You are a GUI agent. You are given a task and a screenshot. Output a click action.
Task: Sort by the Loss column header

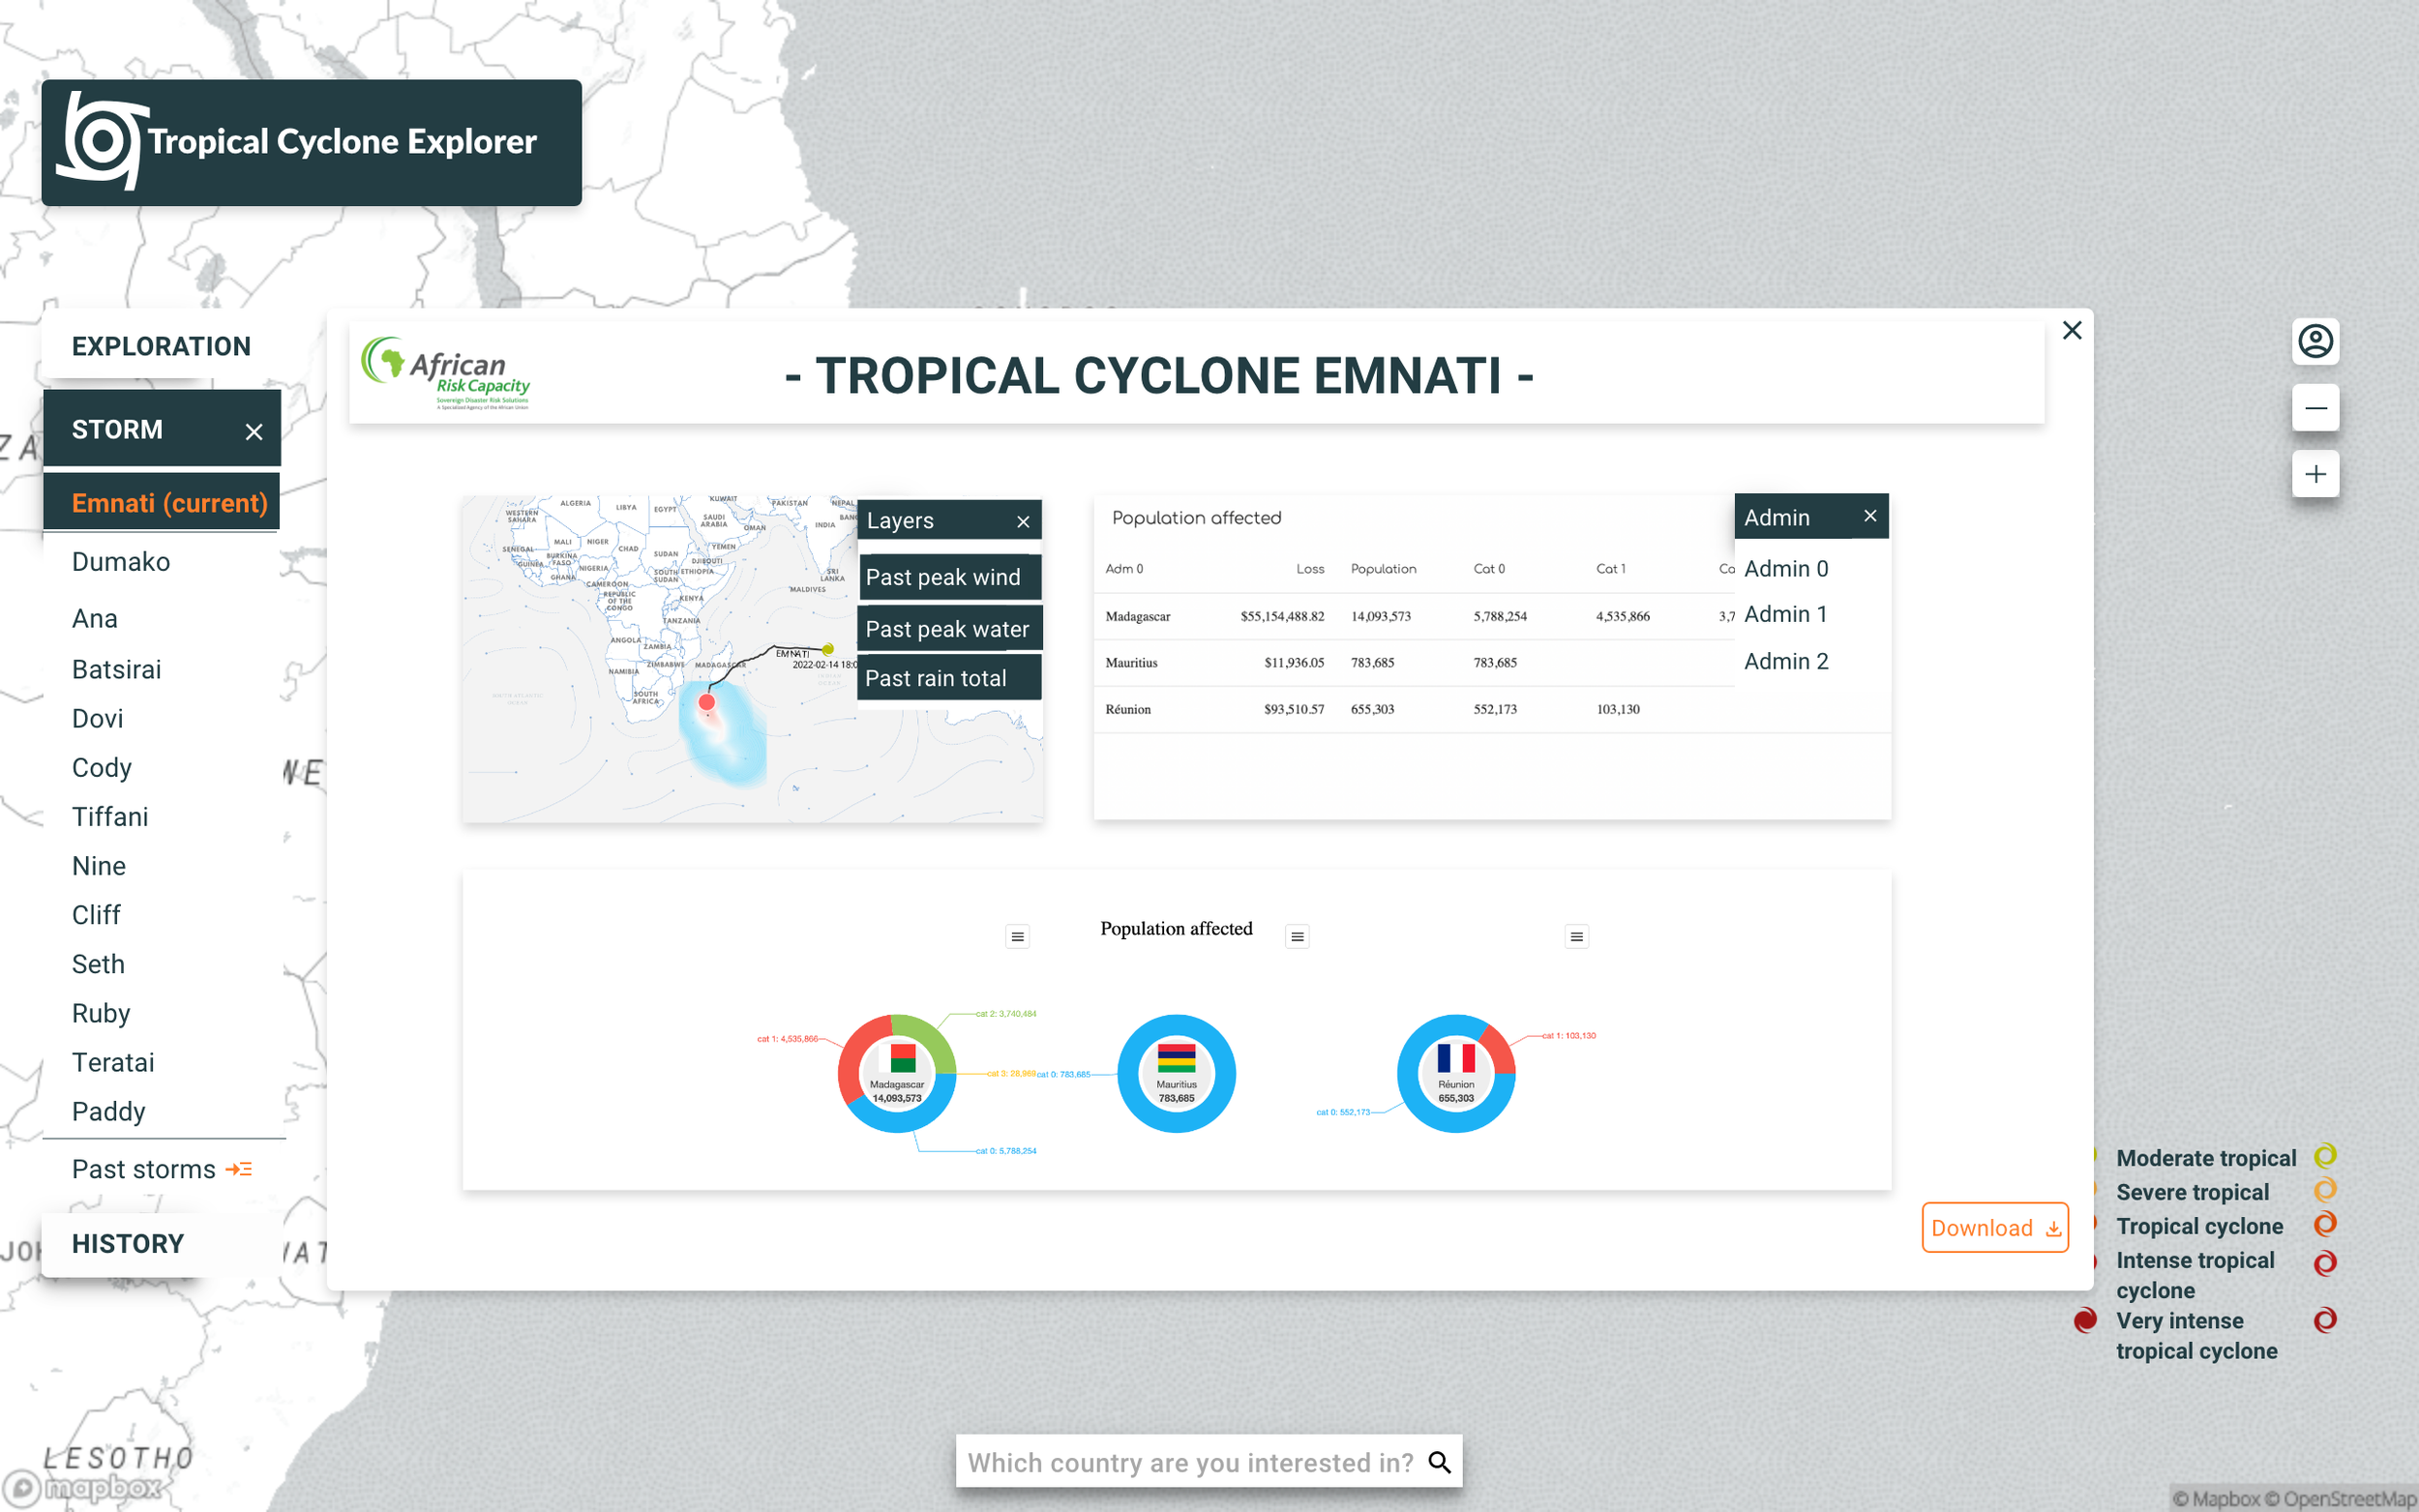coord(1310,569)
